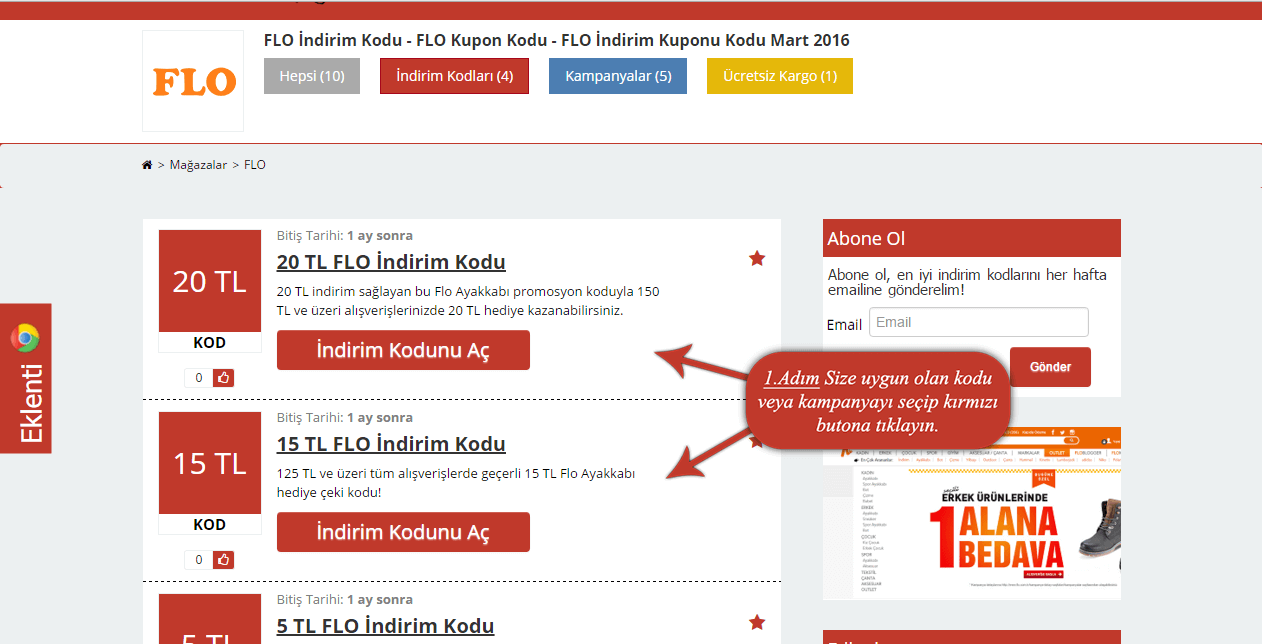Image resolution: width=1262 pixels, height=644 pixels.
Task: Click the 15 TL red coupon badge
Action: [210, 463]
